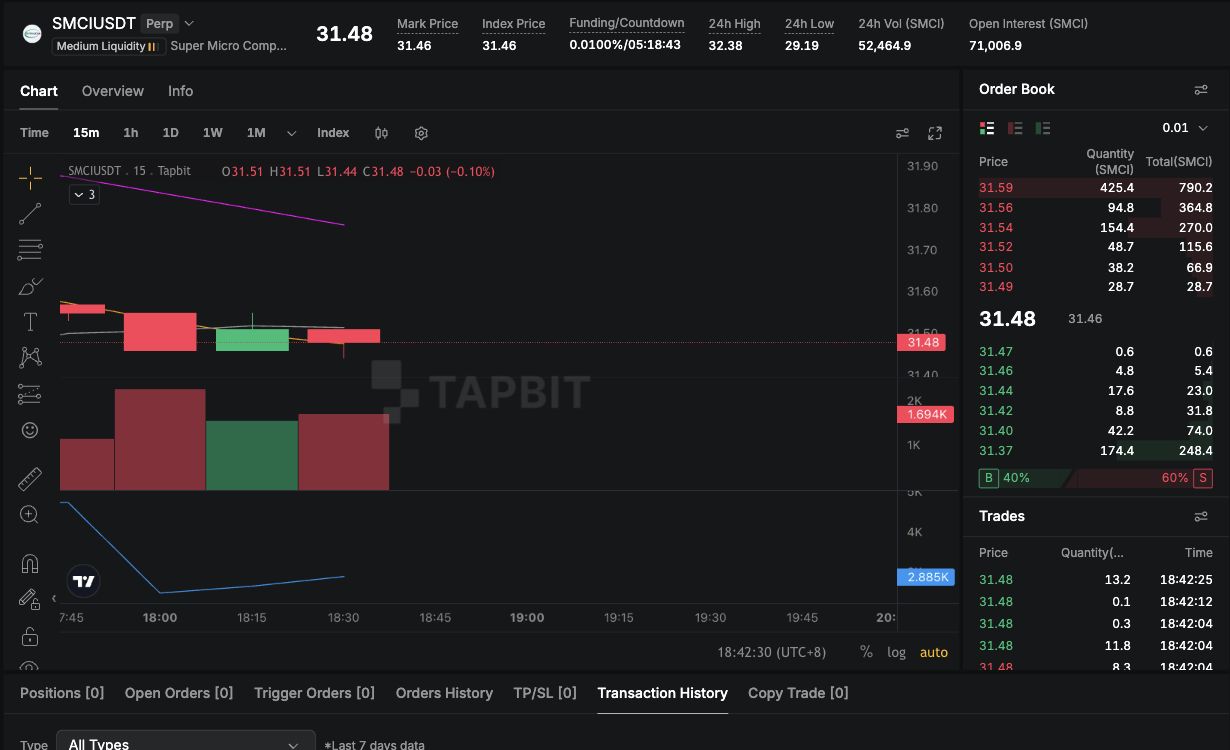Toggle log scale on chart
This screenshot has width=1230, height=750.
[896, 652]
